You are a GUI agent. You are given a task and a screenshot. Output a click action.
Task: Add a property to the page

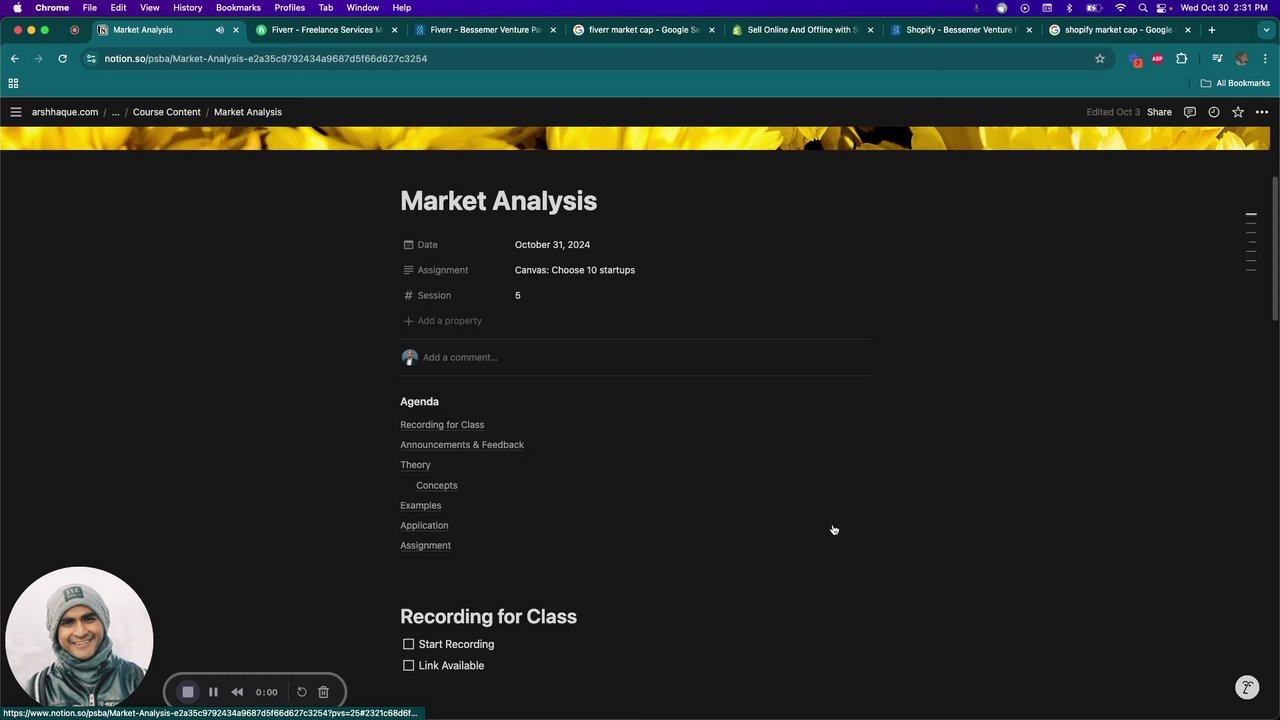coord(442,321)
